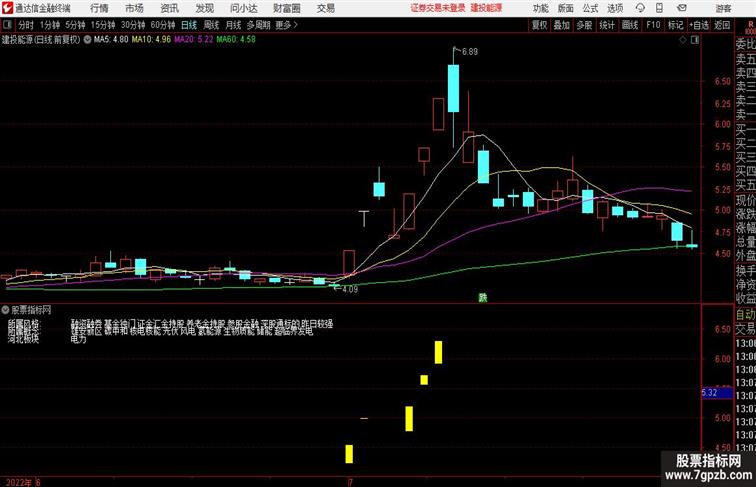Select the 1分钟 period
756x487 pixels.
(x=50, y=25)
